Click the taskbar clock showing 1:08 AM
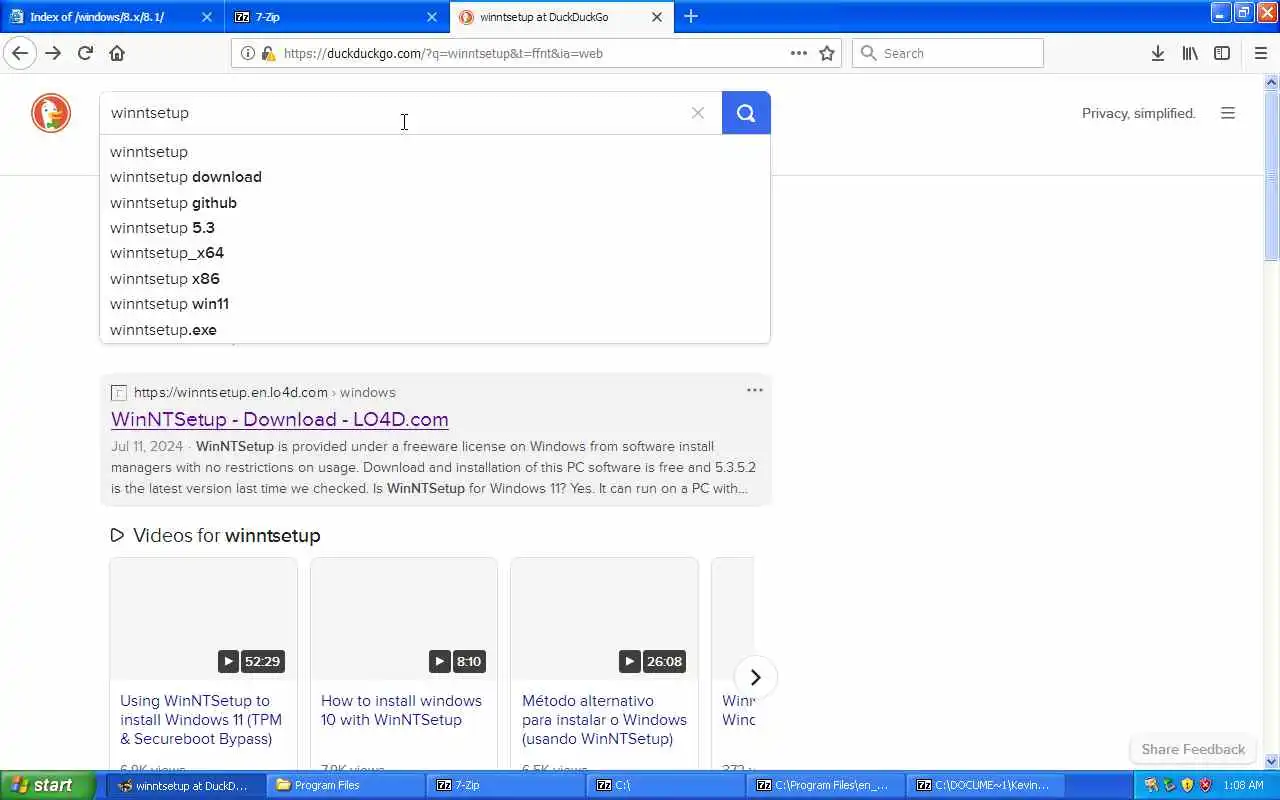The image size is (1280, 800). pos(1244,785)
